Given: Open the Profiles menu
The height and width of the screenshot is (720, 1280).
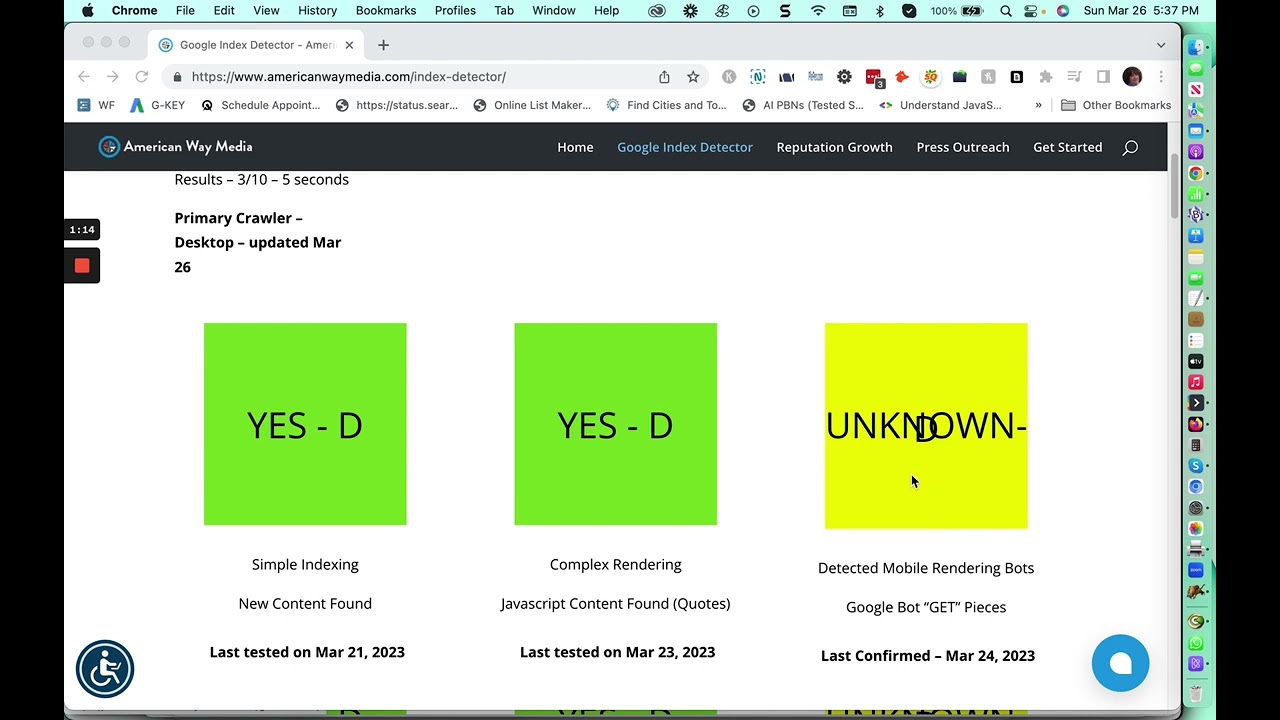Looking at the screenshot, I should [455, 11].
